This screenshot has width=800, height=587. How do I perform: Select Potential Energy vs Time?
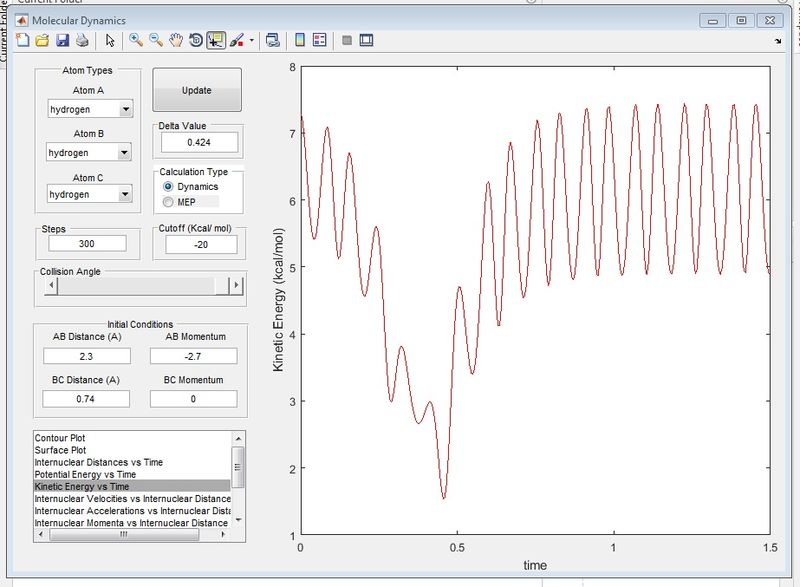pos(132,475)
